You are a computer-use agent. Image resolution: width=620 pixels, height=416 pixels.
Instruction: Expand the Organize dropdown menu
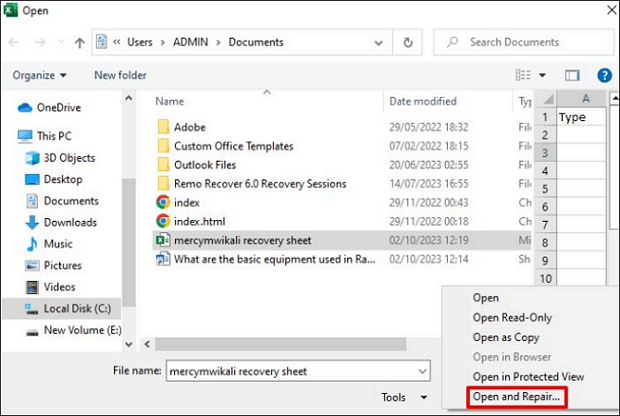coord(40,75)
